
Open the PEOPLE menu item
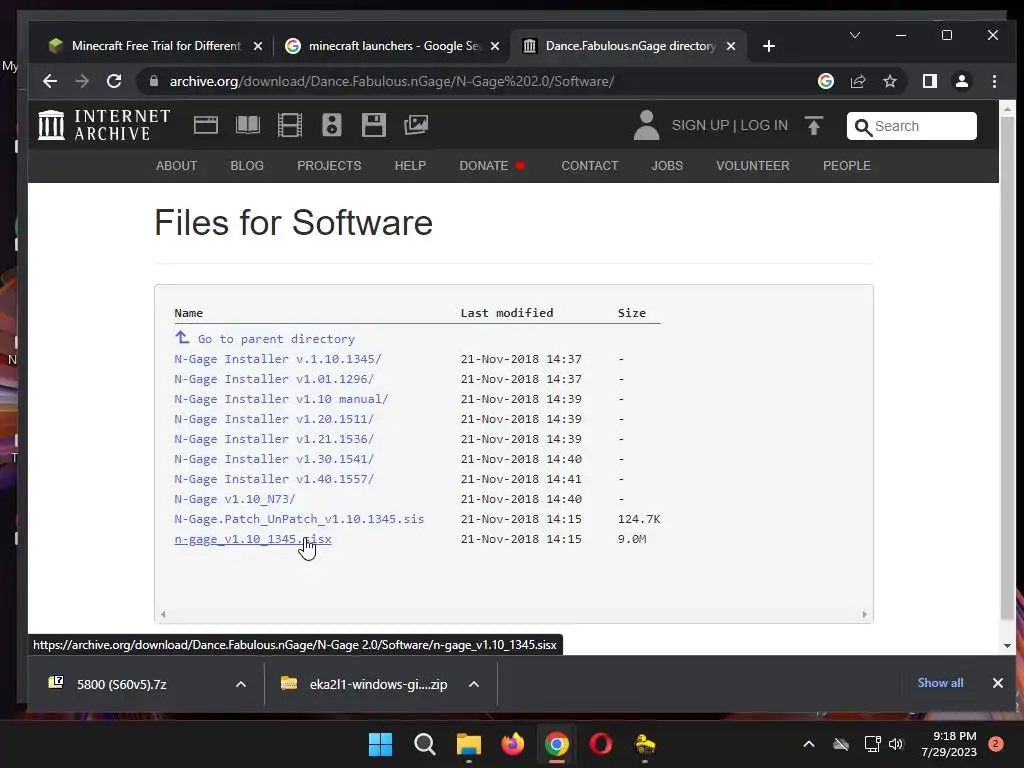point(846,165)
